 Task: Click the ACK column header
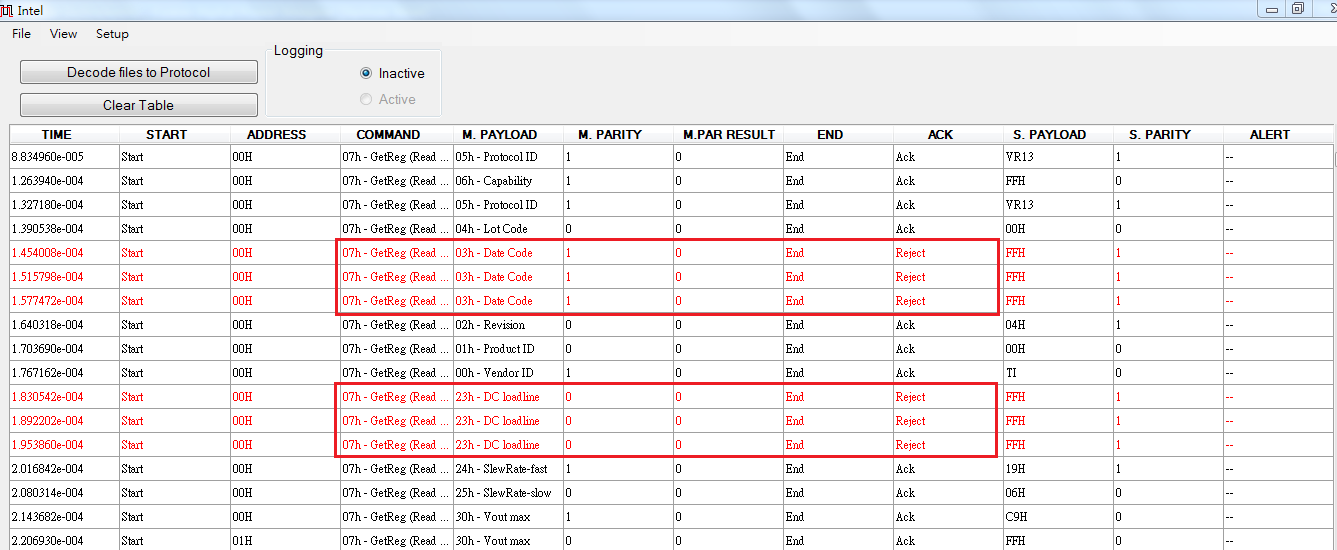(948, 134)
